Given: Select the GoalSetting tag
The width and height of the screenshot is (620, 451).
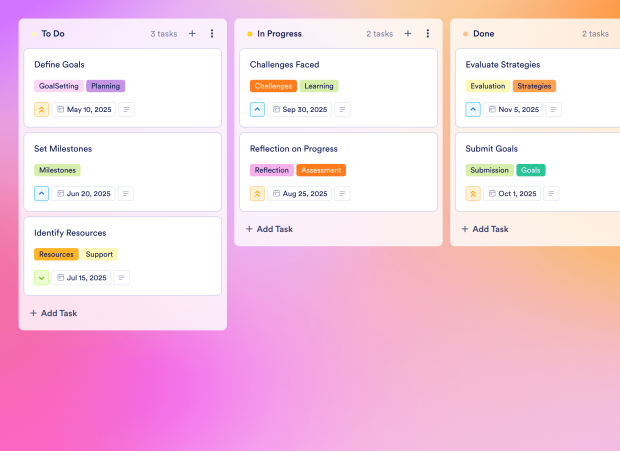Looking at the screenshot, I should (59, 86).
